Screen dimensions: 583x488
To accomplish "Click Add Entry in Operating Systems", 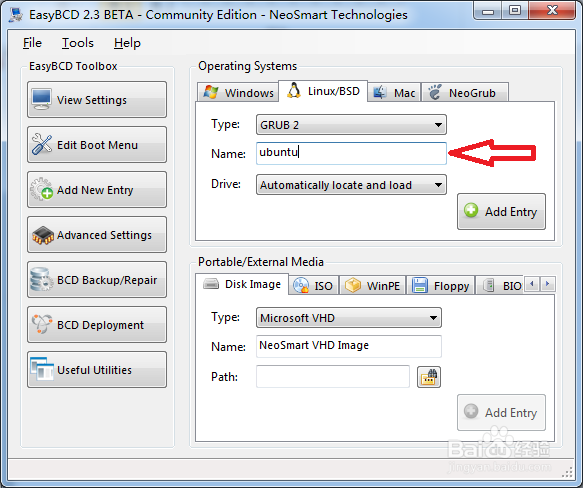I will (x=501, y=211).
